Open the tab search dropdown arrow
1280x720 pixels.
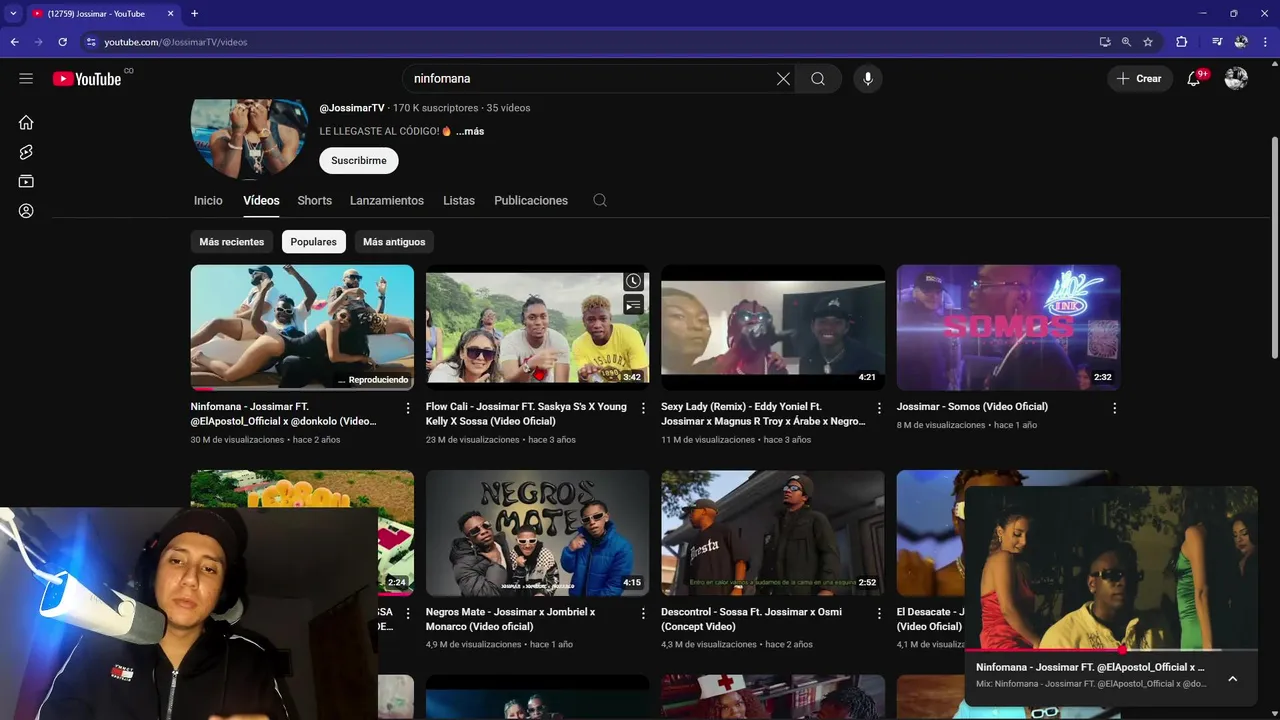tap(13, 13)
